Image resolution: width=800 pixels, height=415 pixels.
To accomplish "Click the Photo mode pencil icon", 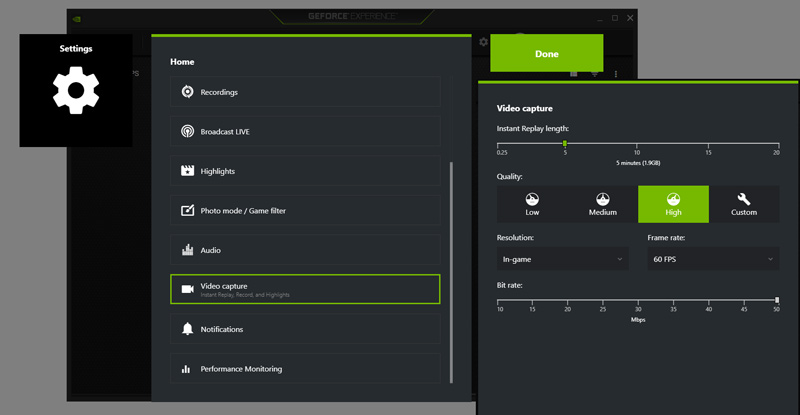I will point(187,210).
